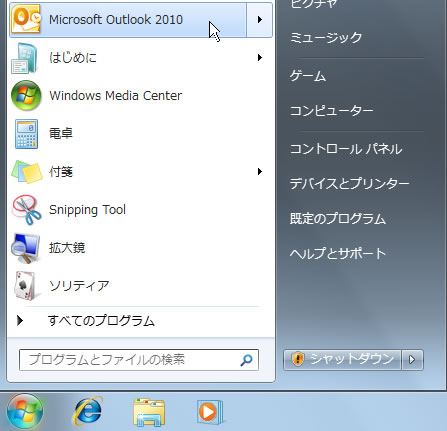Click the はじめに label
Viewport: 447px width, 431px height.
point(73,58)
